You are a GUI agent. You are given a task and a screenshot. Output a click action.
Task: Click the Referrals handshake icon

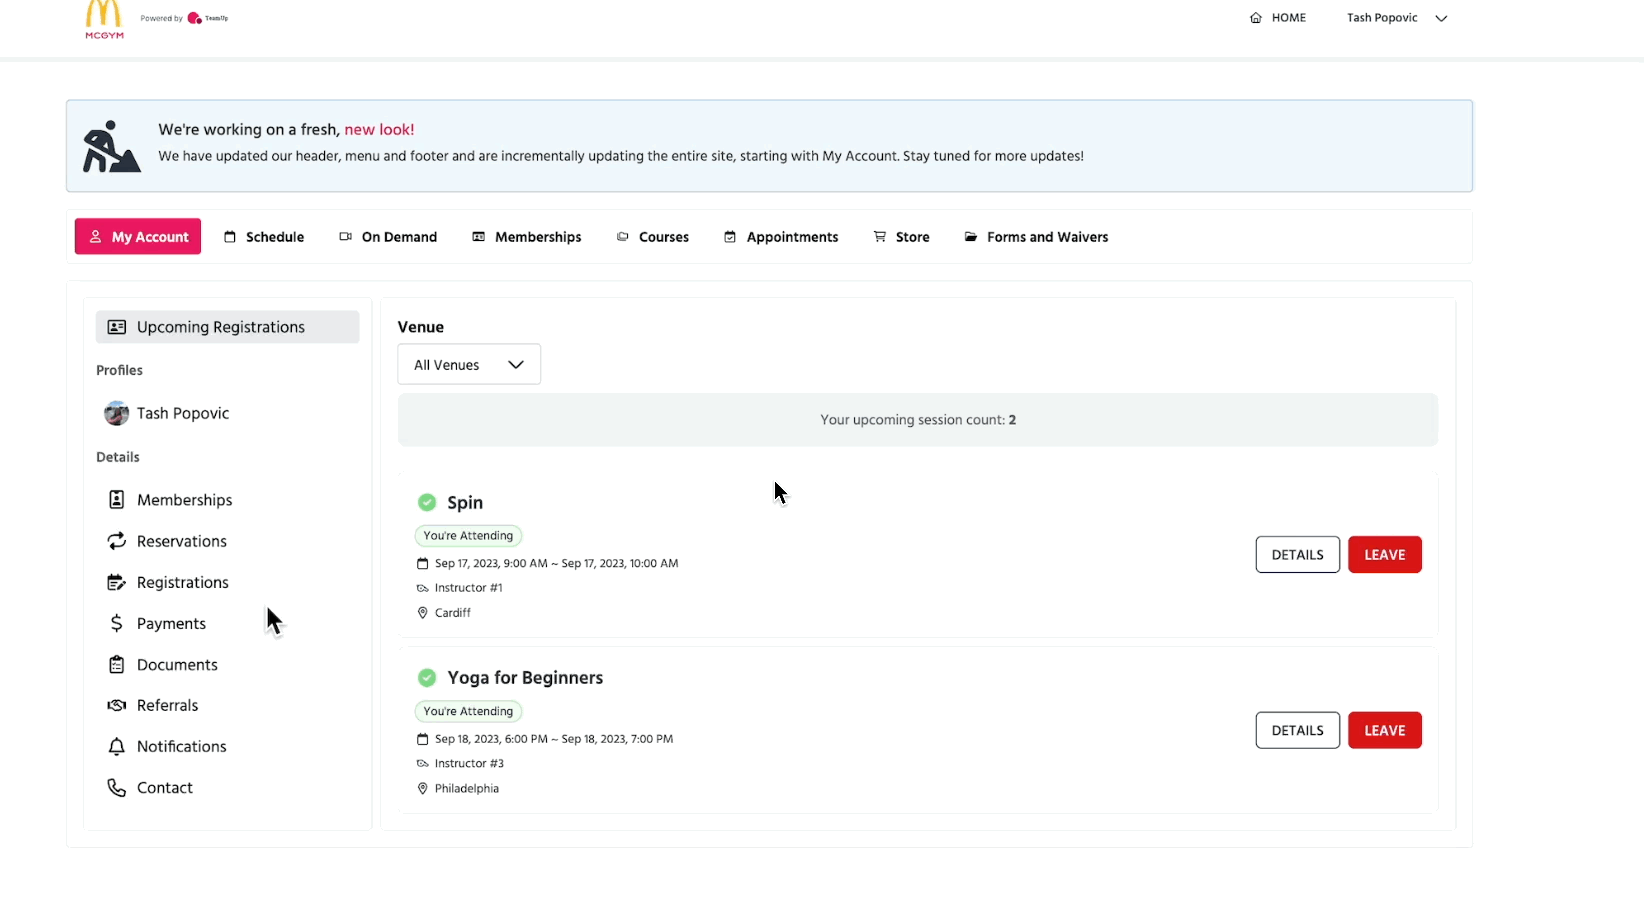117,706
